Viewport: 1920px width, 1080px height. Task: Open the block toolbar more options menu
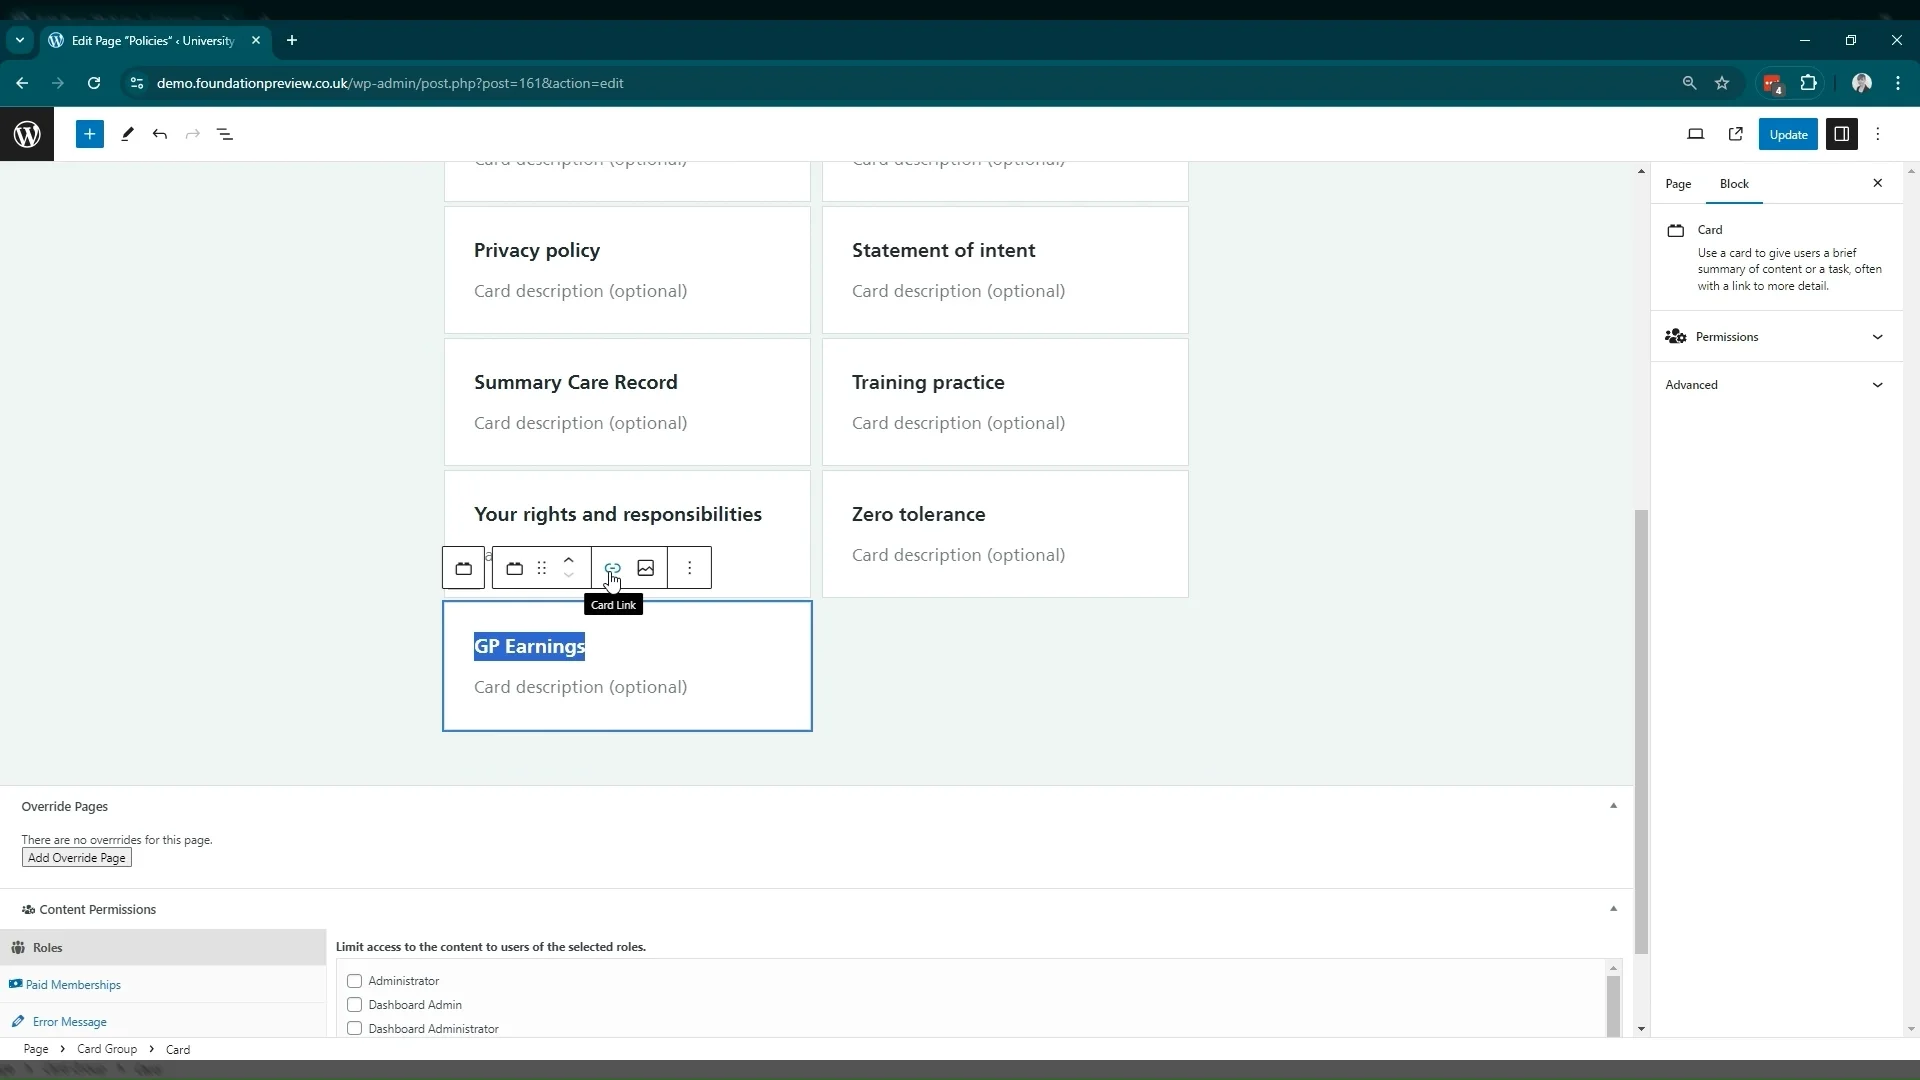point(690,568)
